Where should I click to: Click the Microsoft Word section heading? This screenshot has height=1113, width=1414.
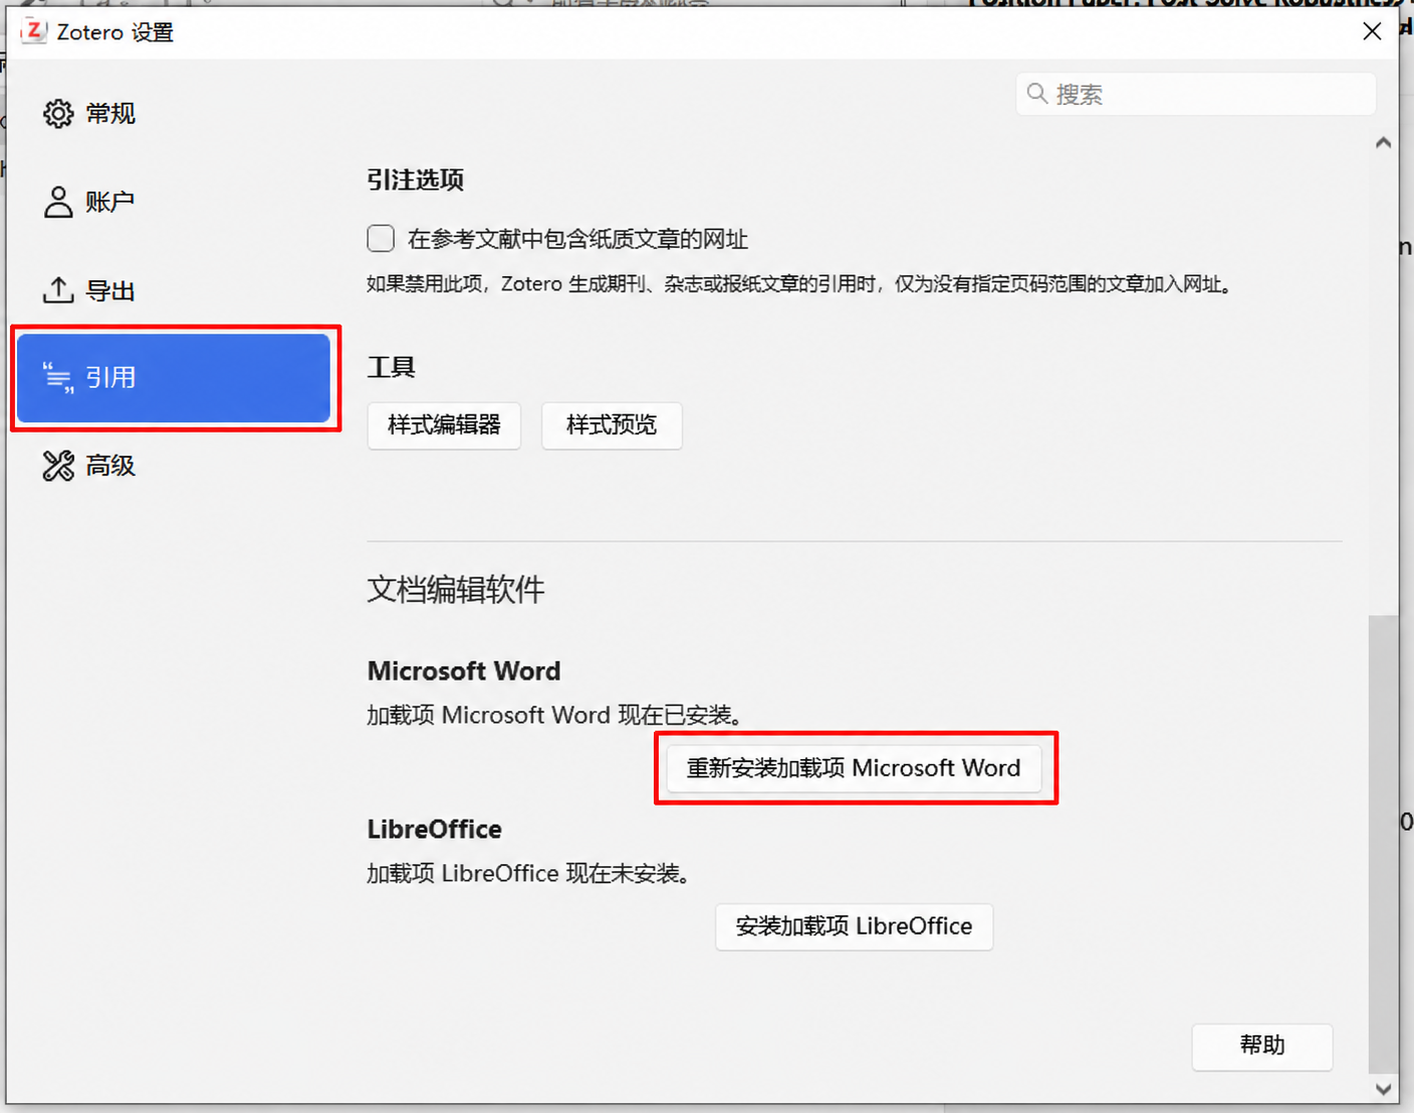pyautogui.click(x=464, y=671)
